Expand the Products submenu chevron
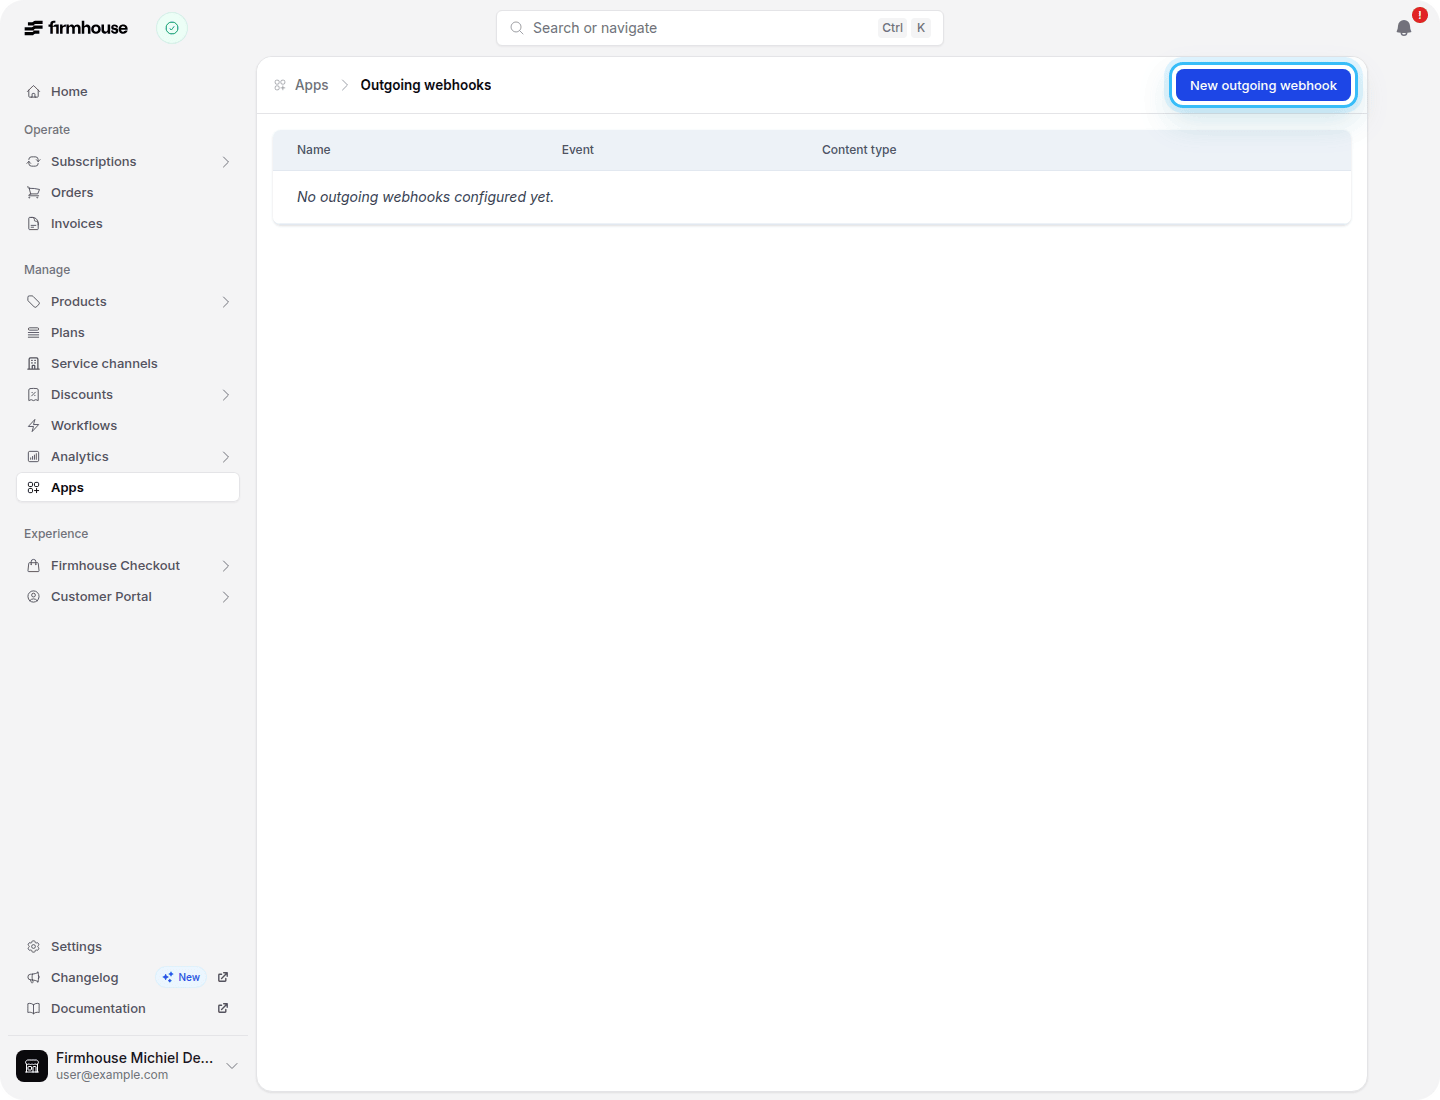This screenshot has width=1440, height=1100. coord(226,301)
